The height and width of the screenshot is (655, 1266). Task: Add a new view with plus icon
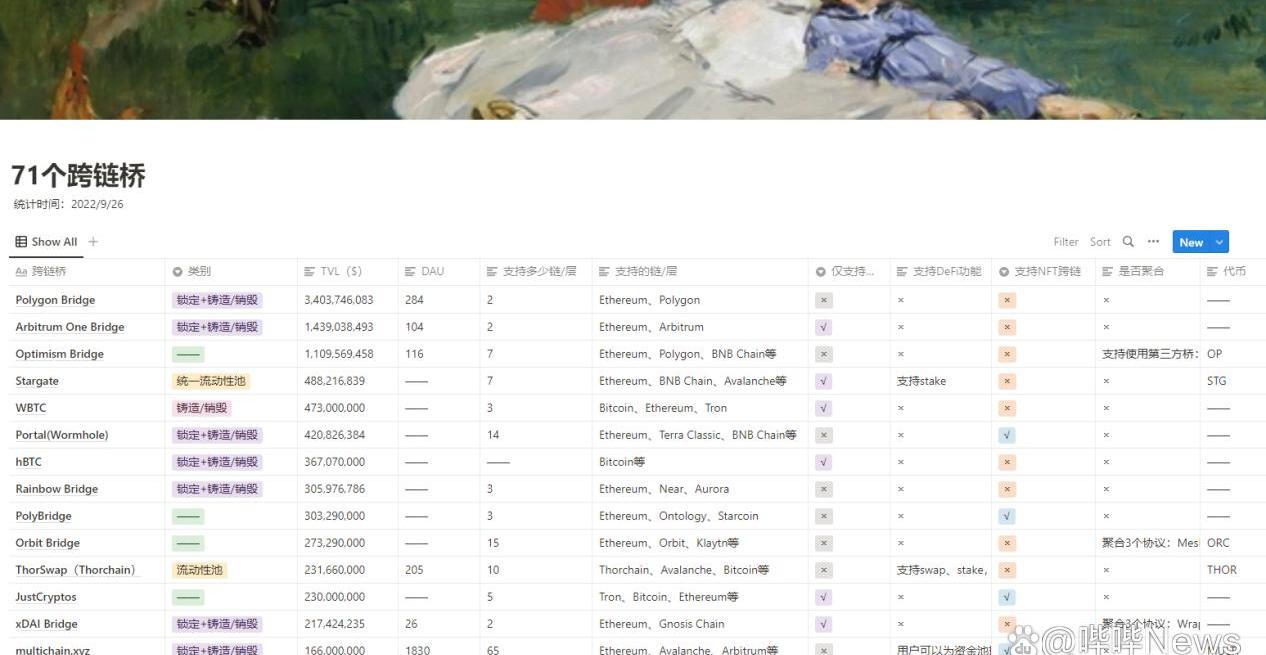click(x=93, y=242)
